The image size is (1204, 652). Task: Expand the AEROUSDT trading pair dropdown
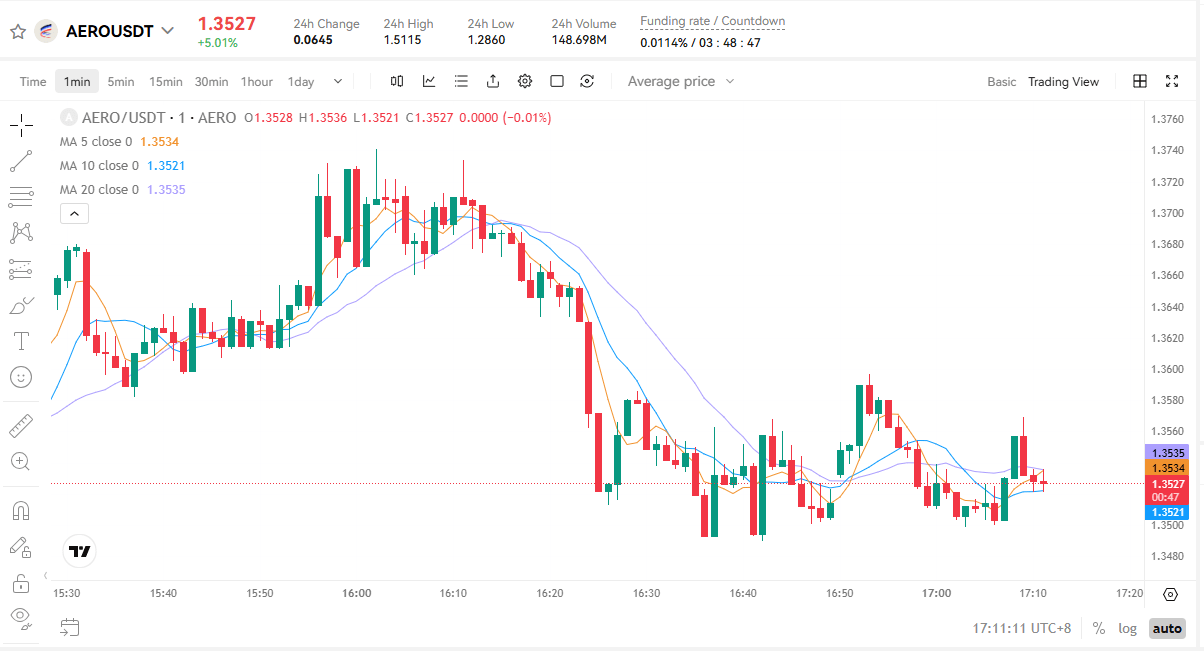167,31
